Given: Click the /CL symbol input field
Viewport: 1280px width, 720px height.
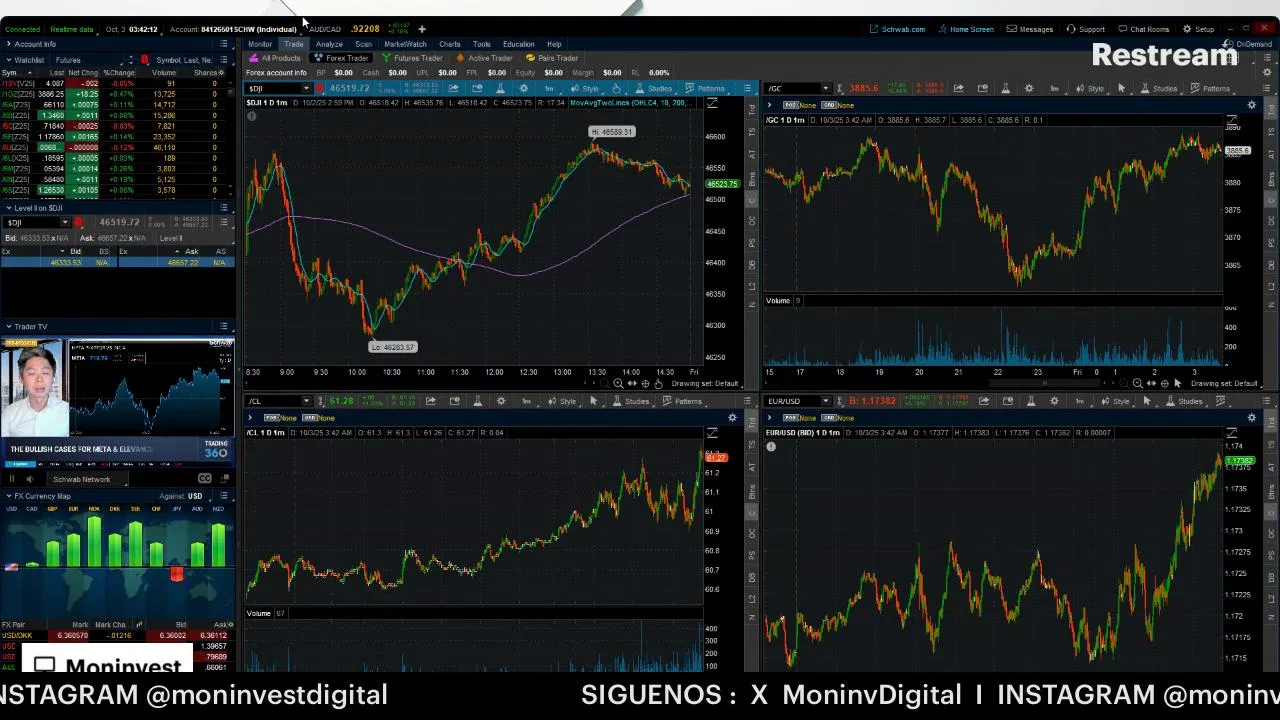Looking at the screenshot, I should point(271,401).
